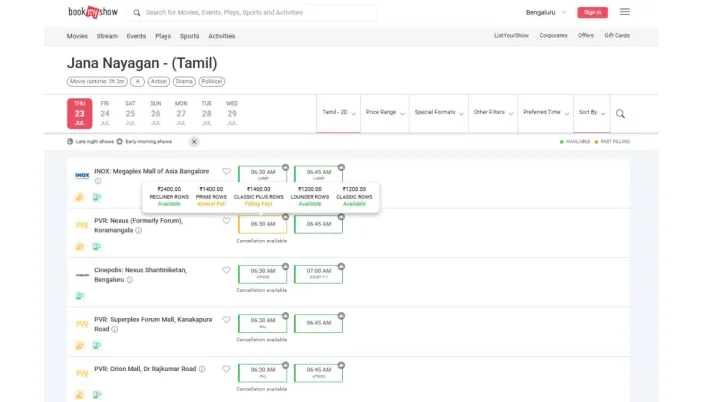Screen dimensions: 715x402
Task: Open the Offers link
Action: coord(586,36)
